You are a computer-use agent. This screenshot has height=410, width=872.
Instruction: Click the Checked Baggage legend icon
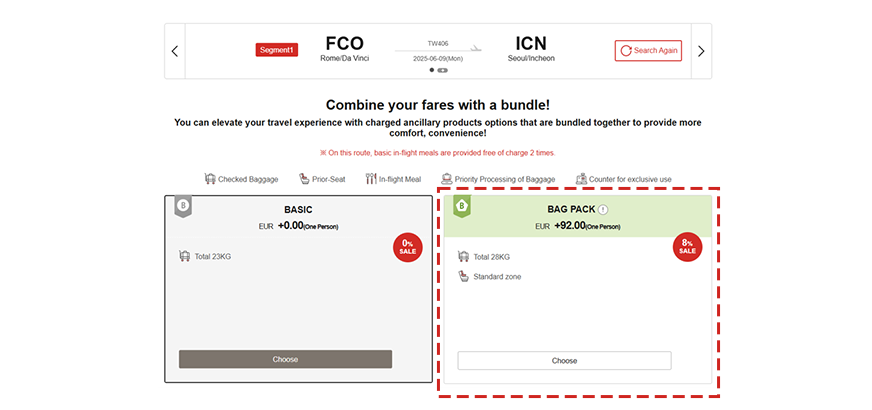pos(210,179)
